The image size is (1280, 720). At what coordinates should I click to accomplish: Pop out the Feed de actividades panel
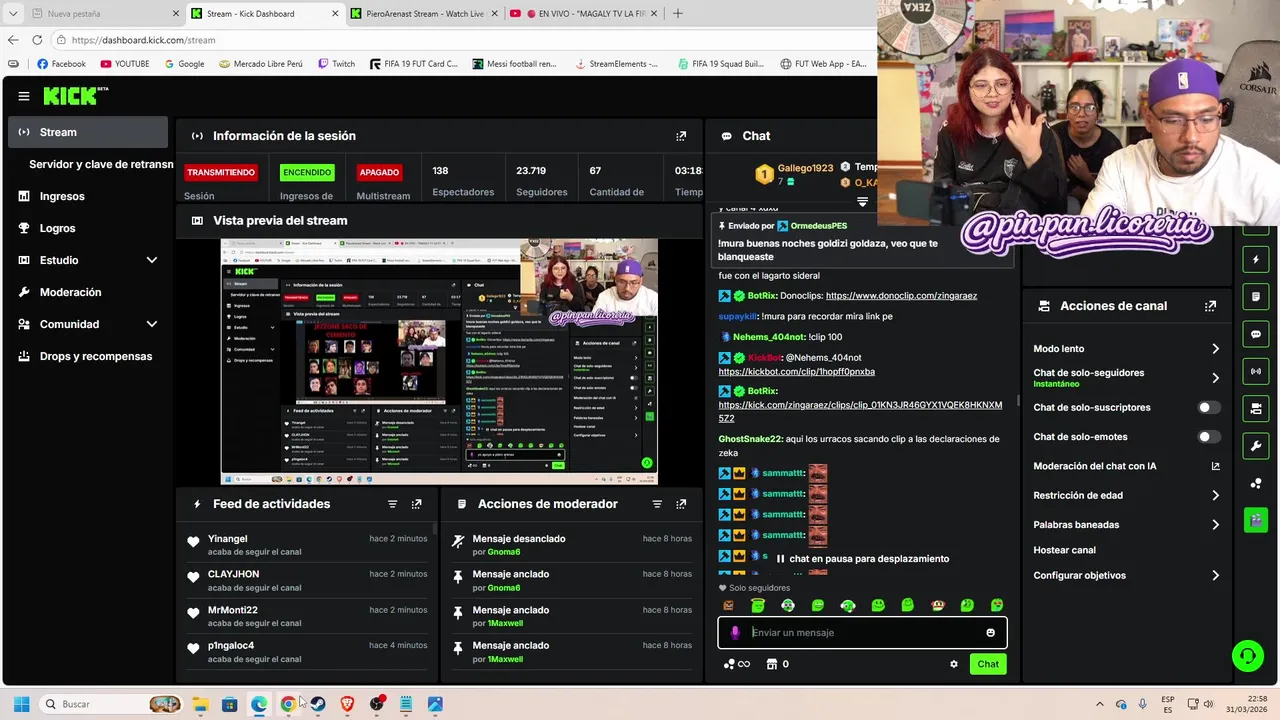tap(417, 504)
